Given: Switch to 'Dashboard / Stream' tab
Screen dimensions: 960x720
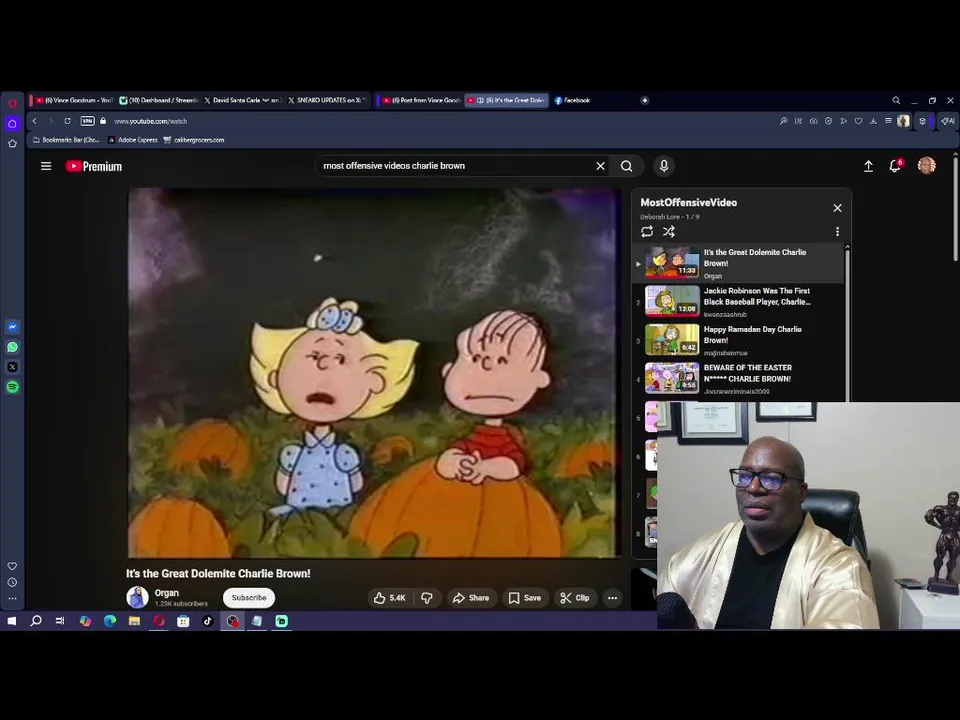Looking at the screenshot, I should (158, 100).
